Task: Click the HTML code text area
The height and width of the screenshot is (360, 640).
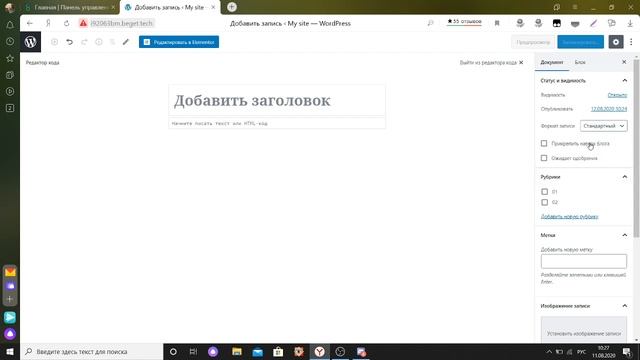Action: pyautogui.click(x=277, y=123)
